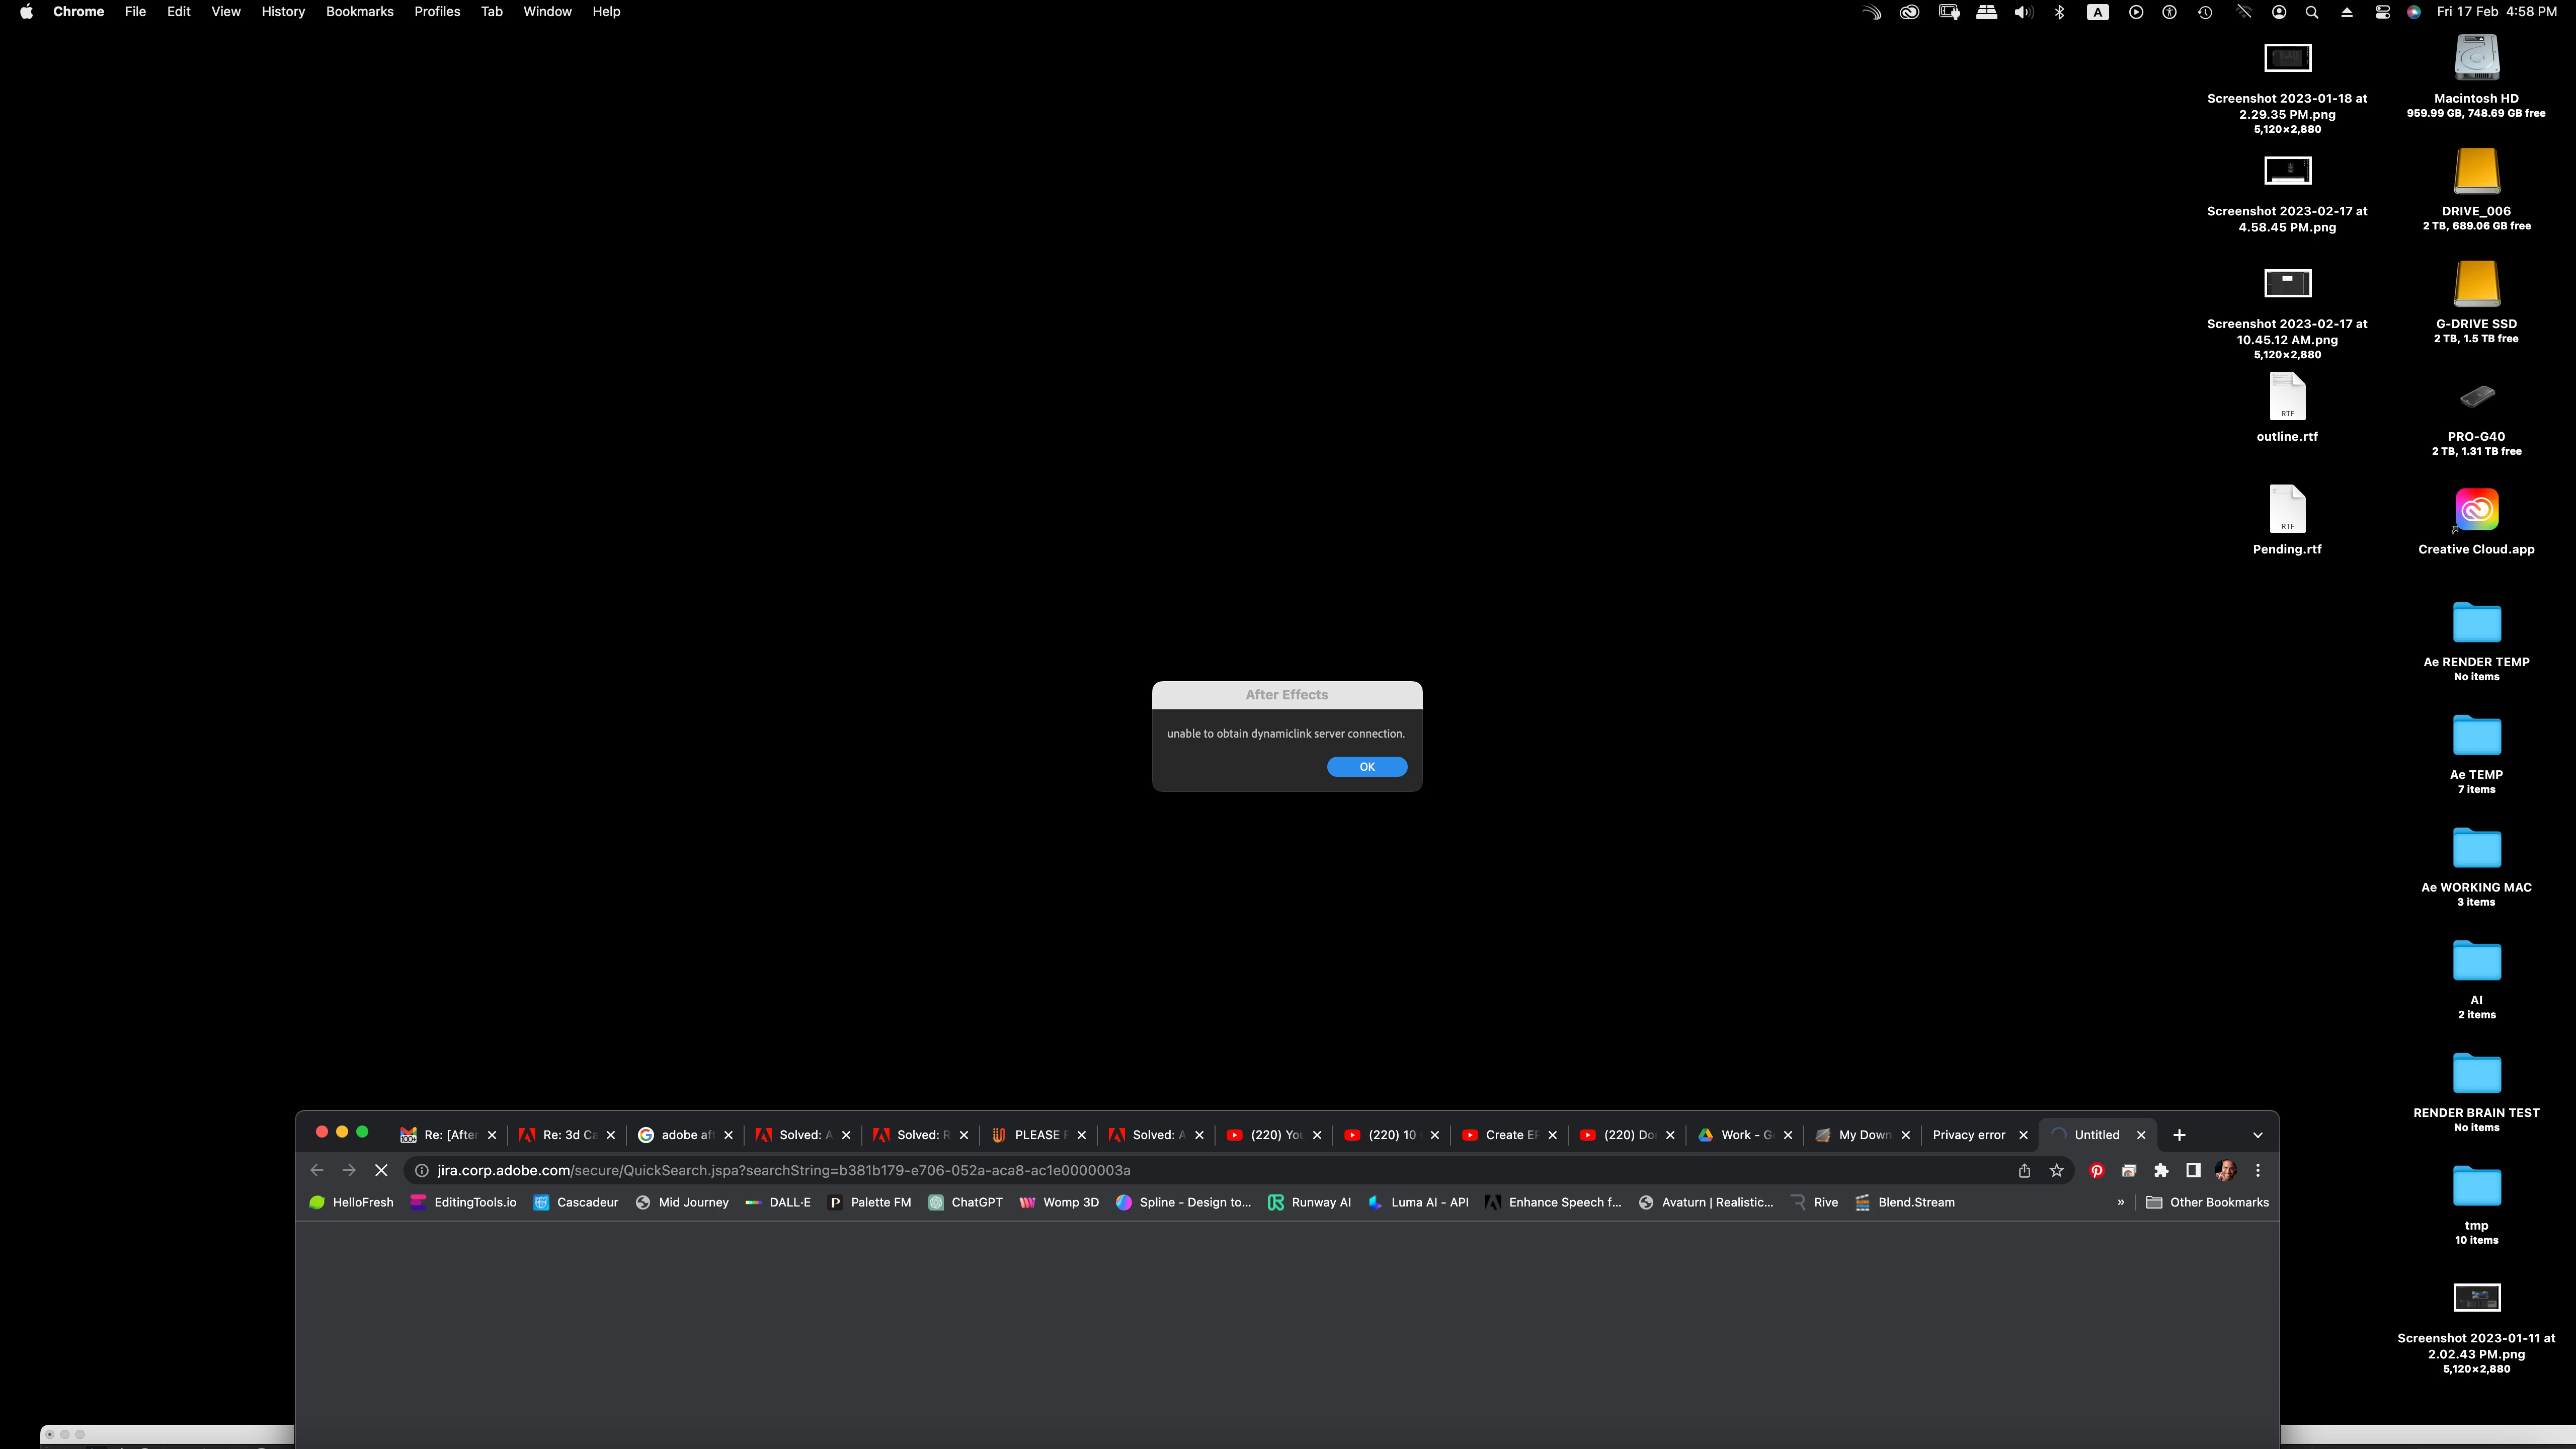Bookmark this page with the star icon

point(2057,1170)
